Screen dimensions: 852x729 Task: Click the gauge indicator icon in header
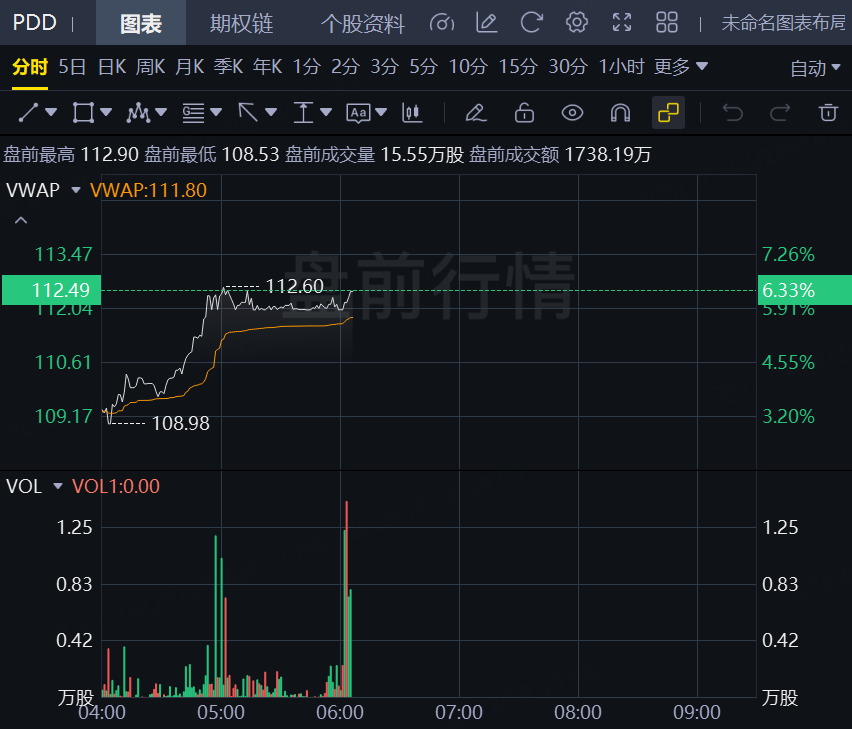442,23
